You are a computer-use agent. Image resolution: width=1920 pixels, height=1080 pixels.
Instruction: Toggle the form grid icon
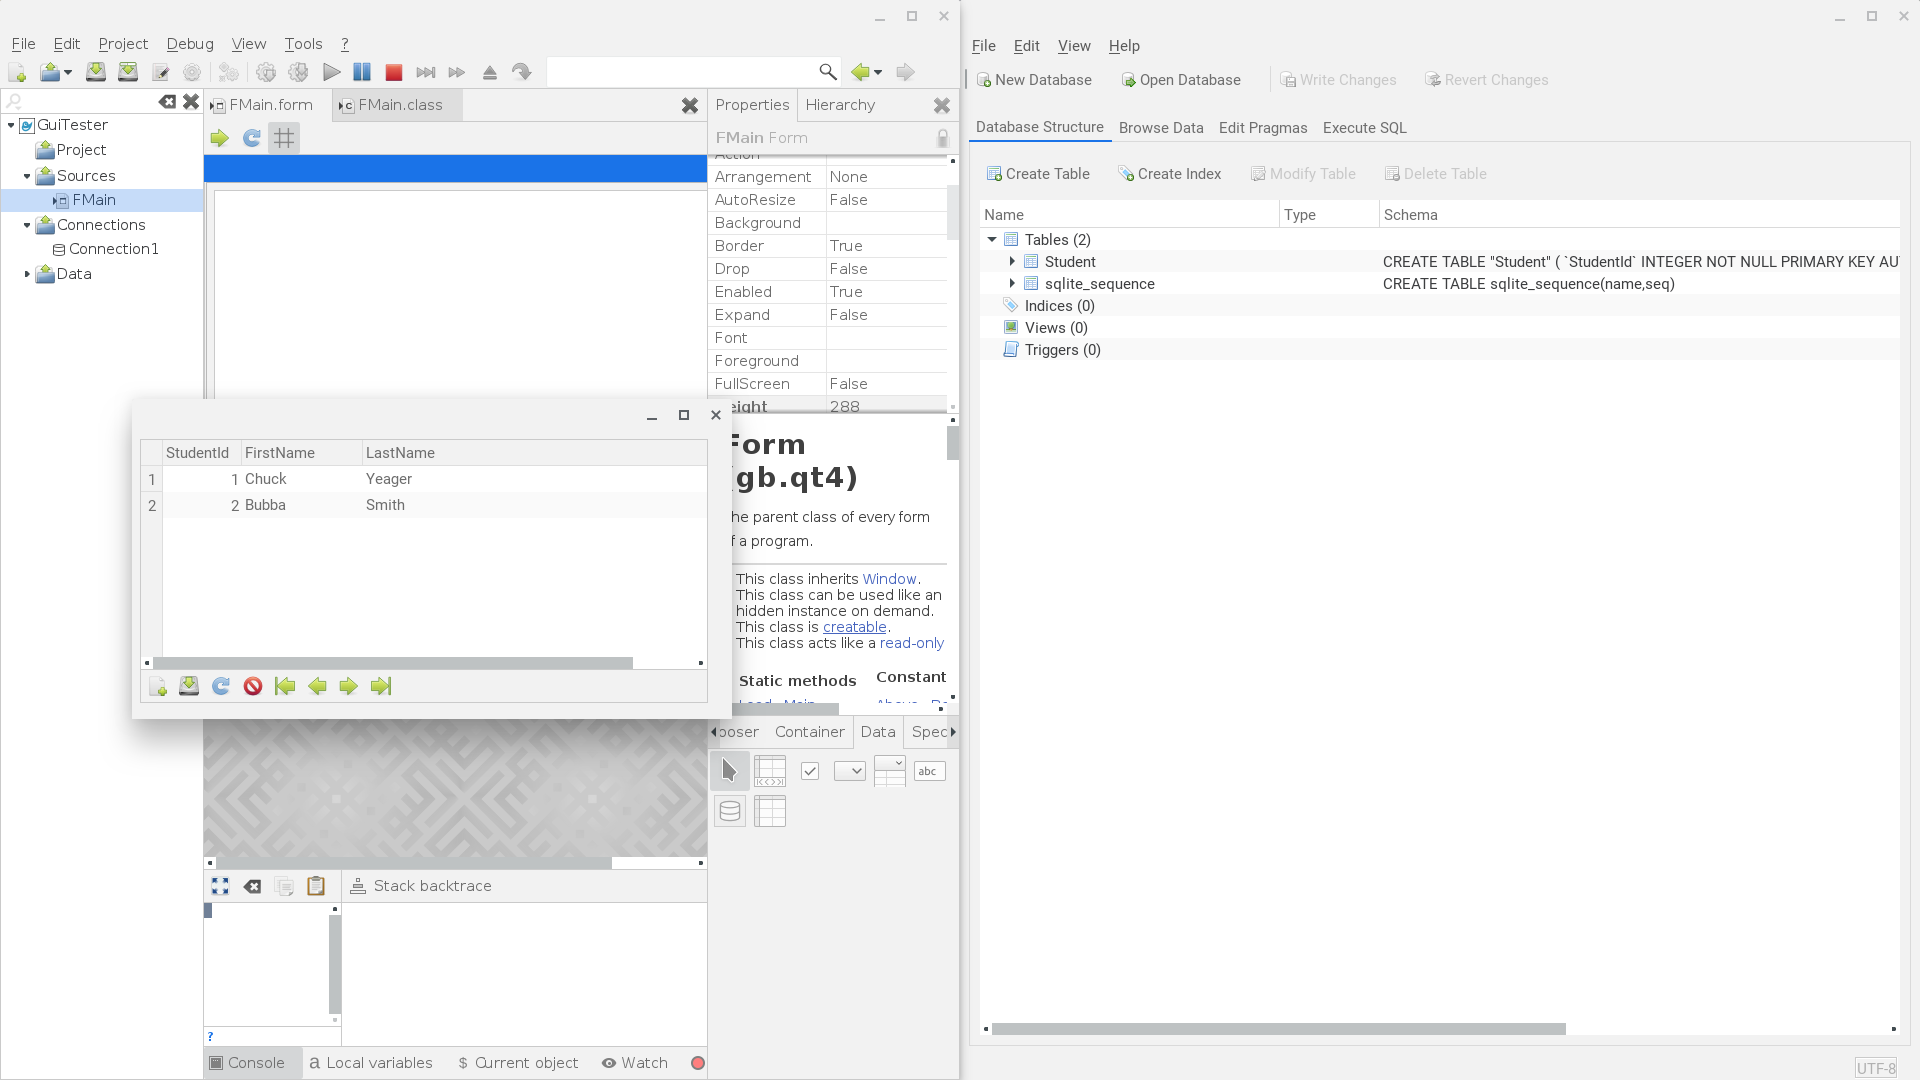(x=284, y=138)
